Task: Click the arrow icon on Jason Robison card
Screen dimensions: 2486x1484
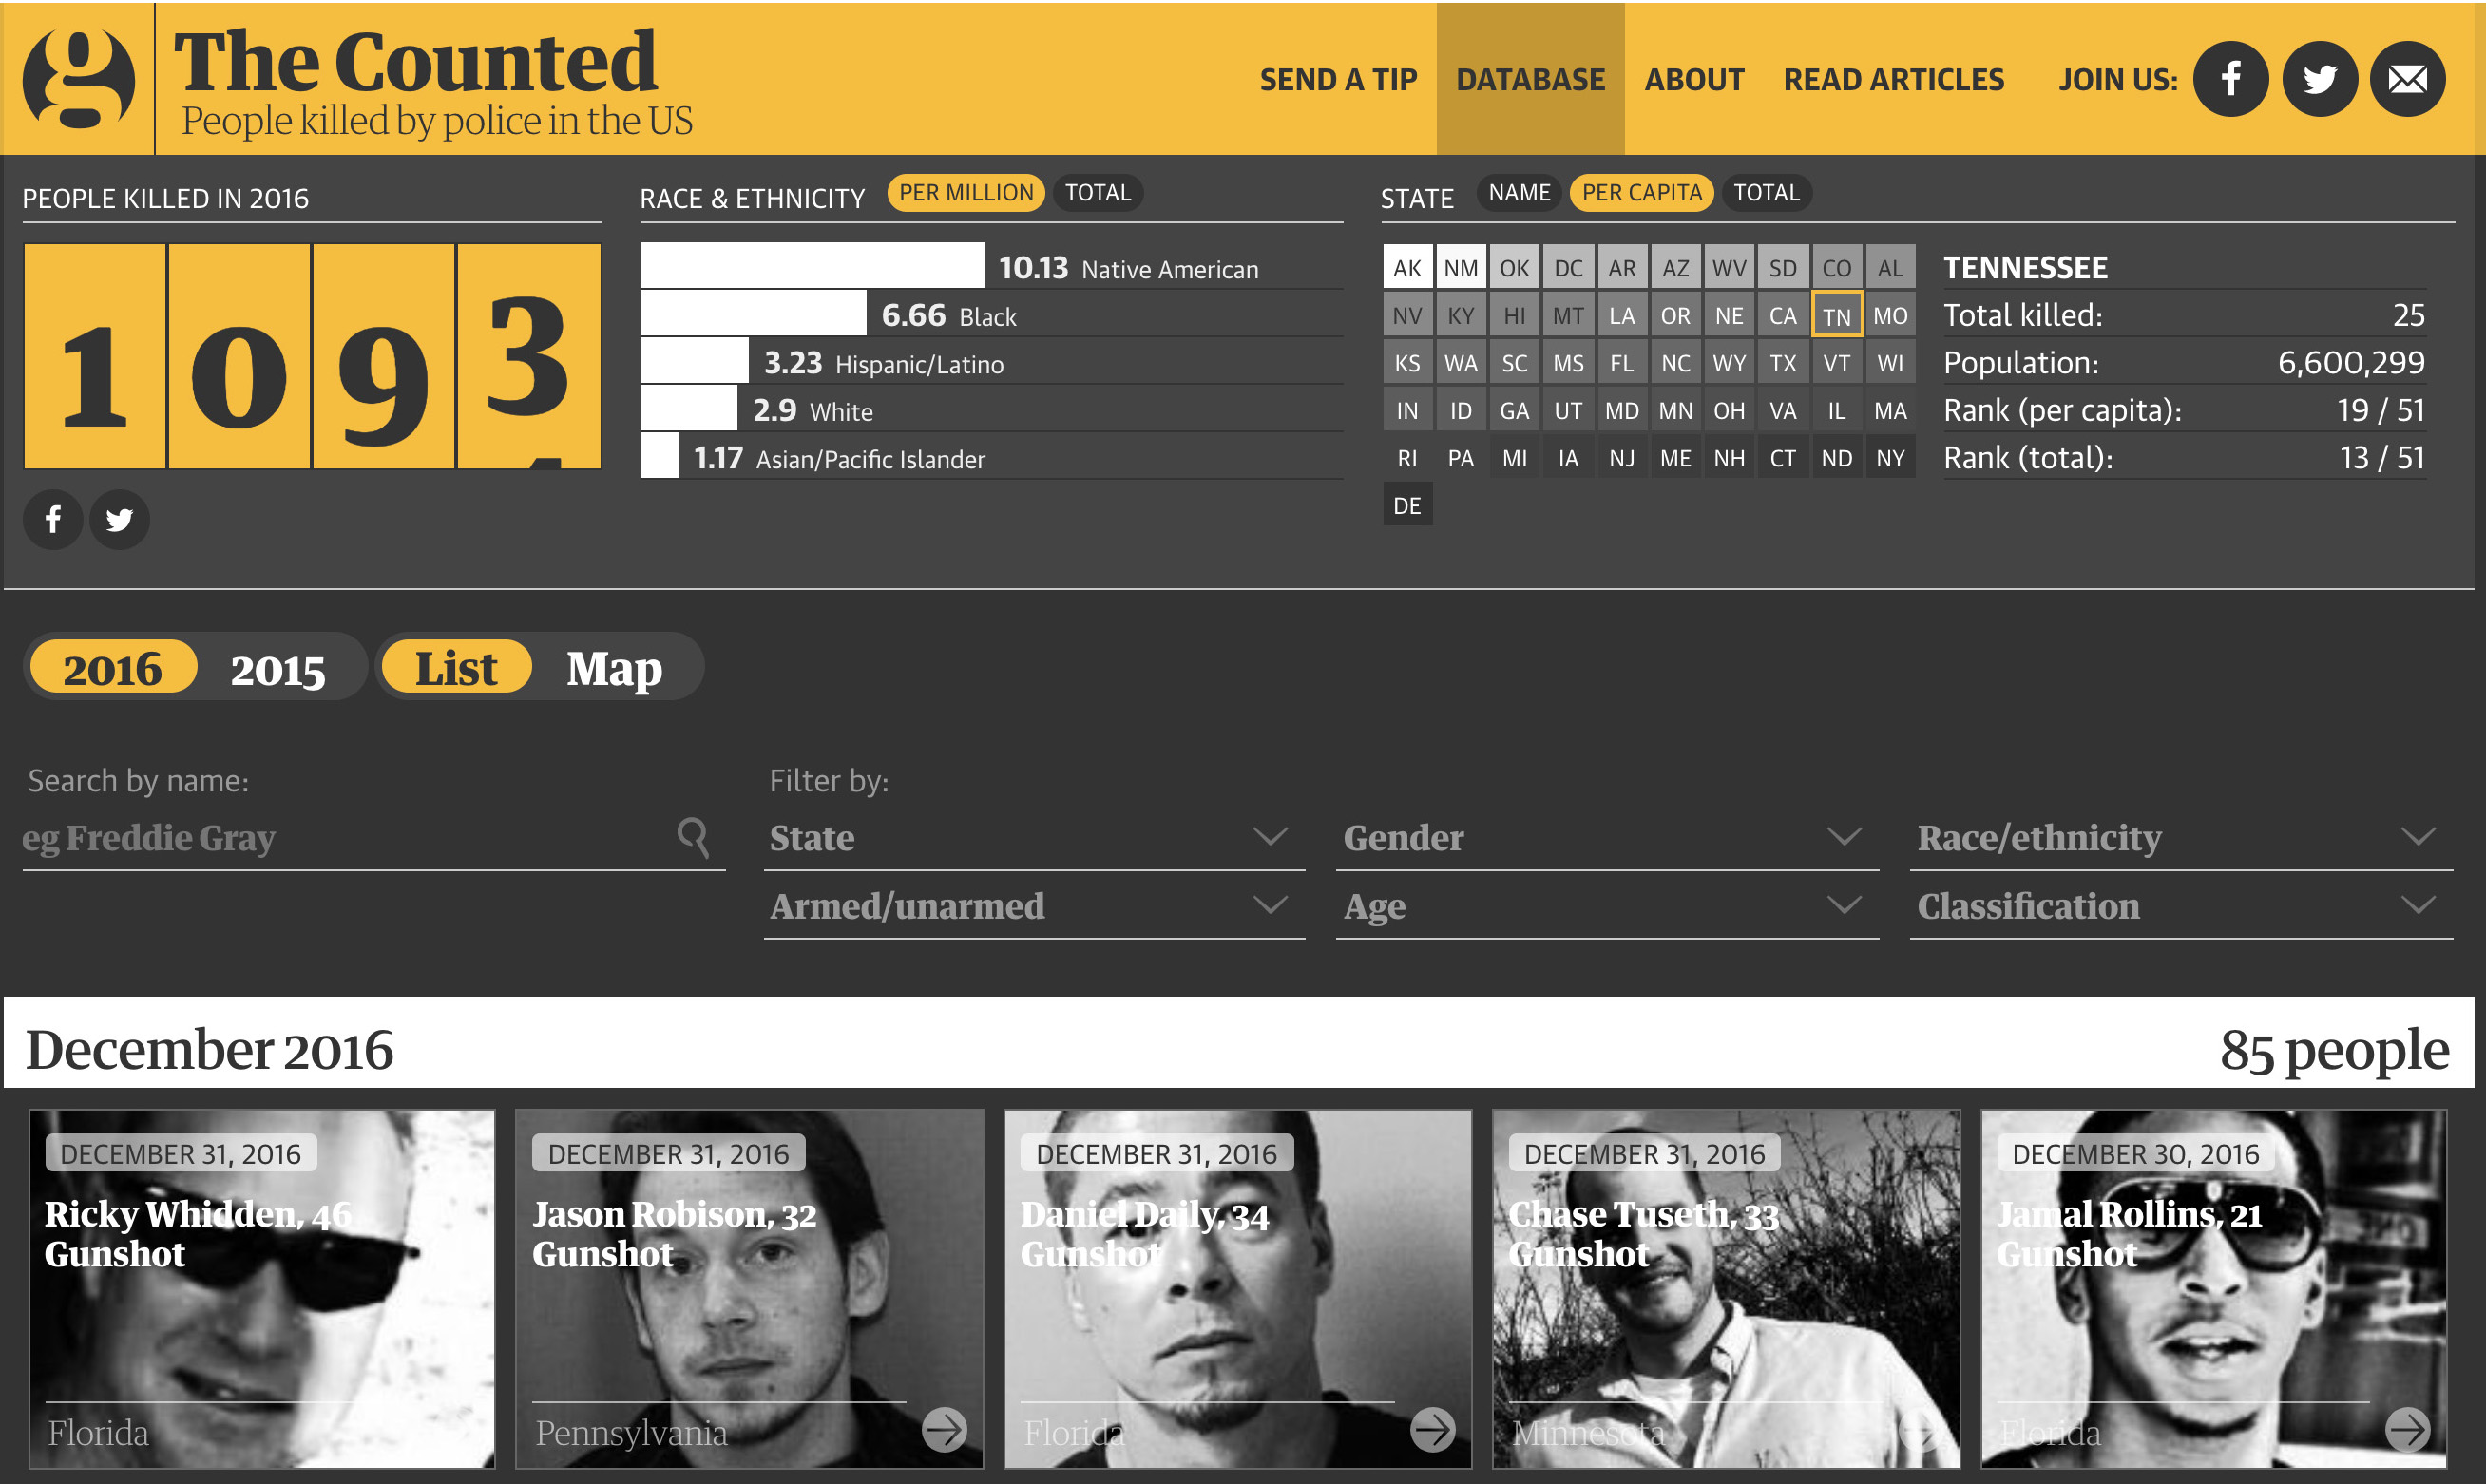Action: coord(943,1429)
